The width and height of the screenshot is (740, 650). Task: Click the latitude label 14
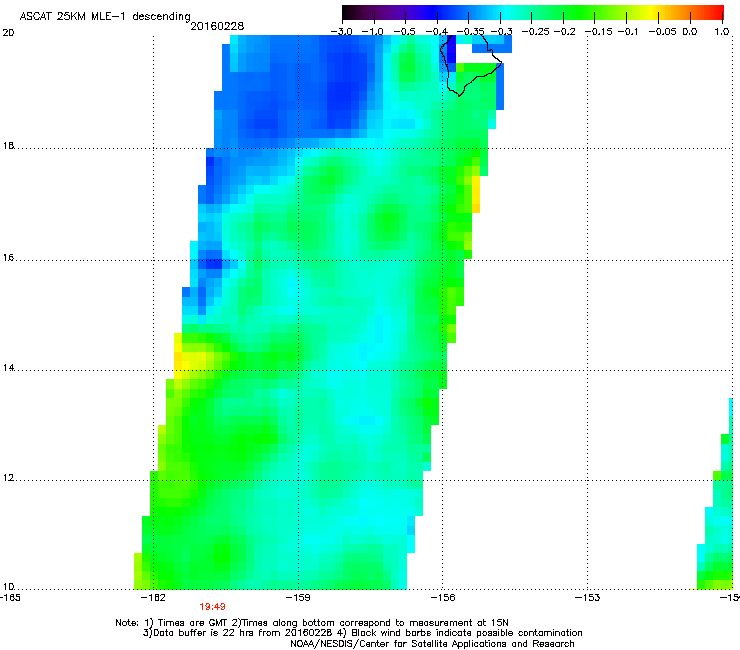8,368
